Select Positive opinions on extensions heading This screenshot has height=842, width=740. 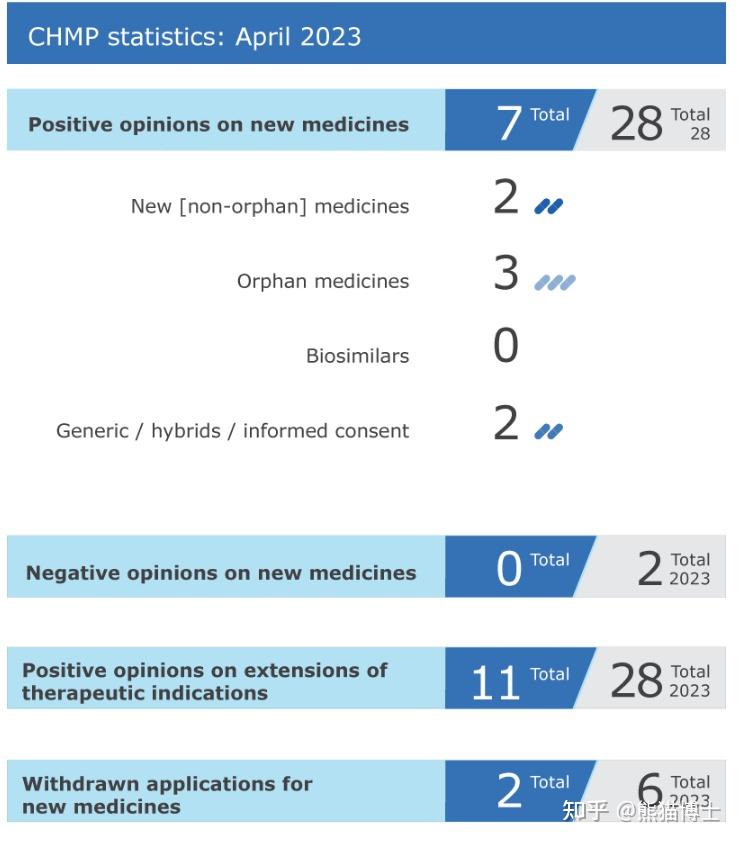204,681
